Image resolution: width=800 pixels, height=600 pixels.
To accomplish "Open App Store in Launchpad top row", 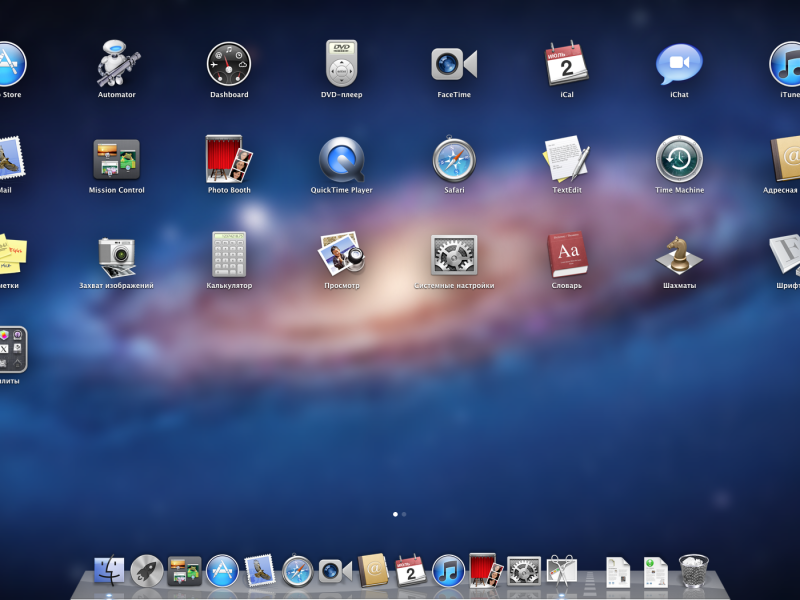I will point(12,64).
